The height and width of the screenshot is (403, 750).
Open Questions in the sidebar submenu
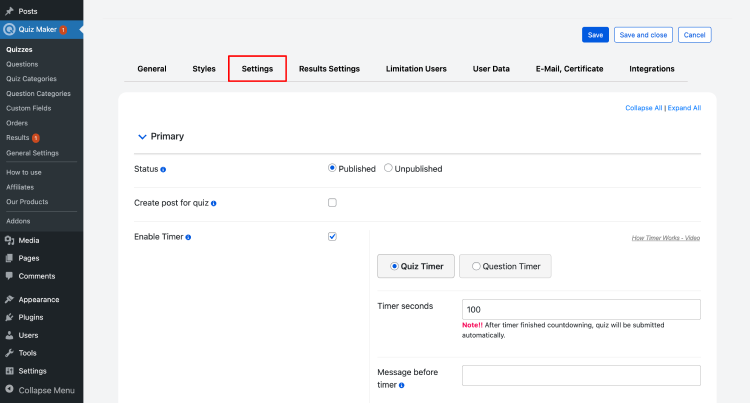(22, 64)
